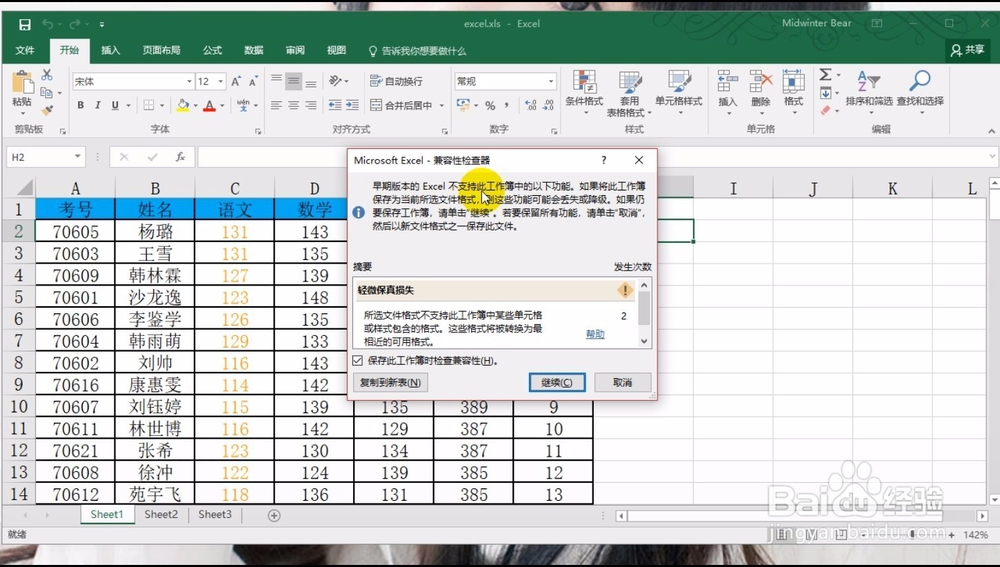Click the increase decimal icon
The width and height of the screenshot is (1000, 567).
531,105
